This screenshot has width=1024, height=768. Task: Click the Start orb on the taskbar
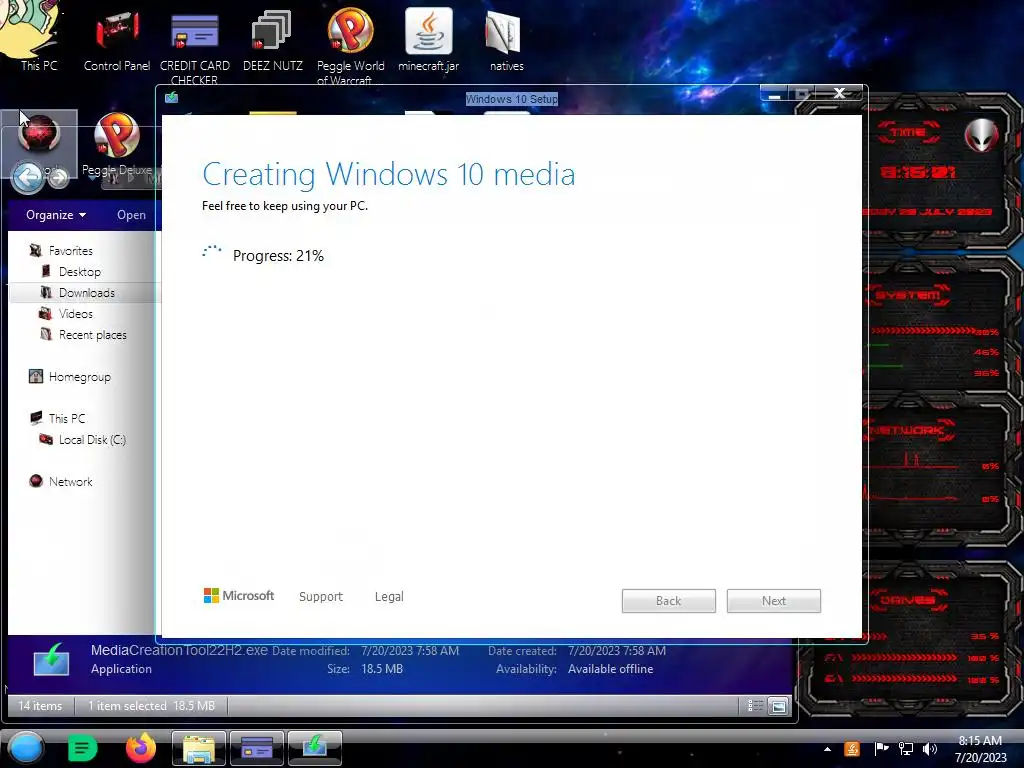(x=26, y=748)
